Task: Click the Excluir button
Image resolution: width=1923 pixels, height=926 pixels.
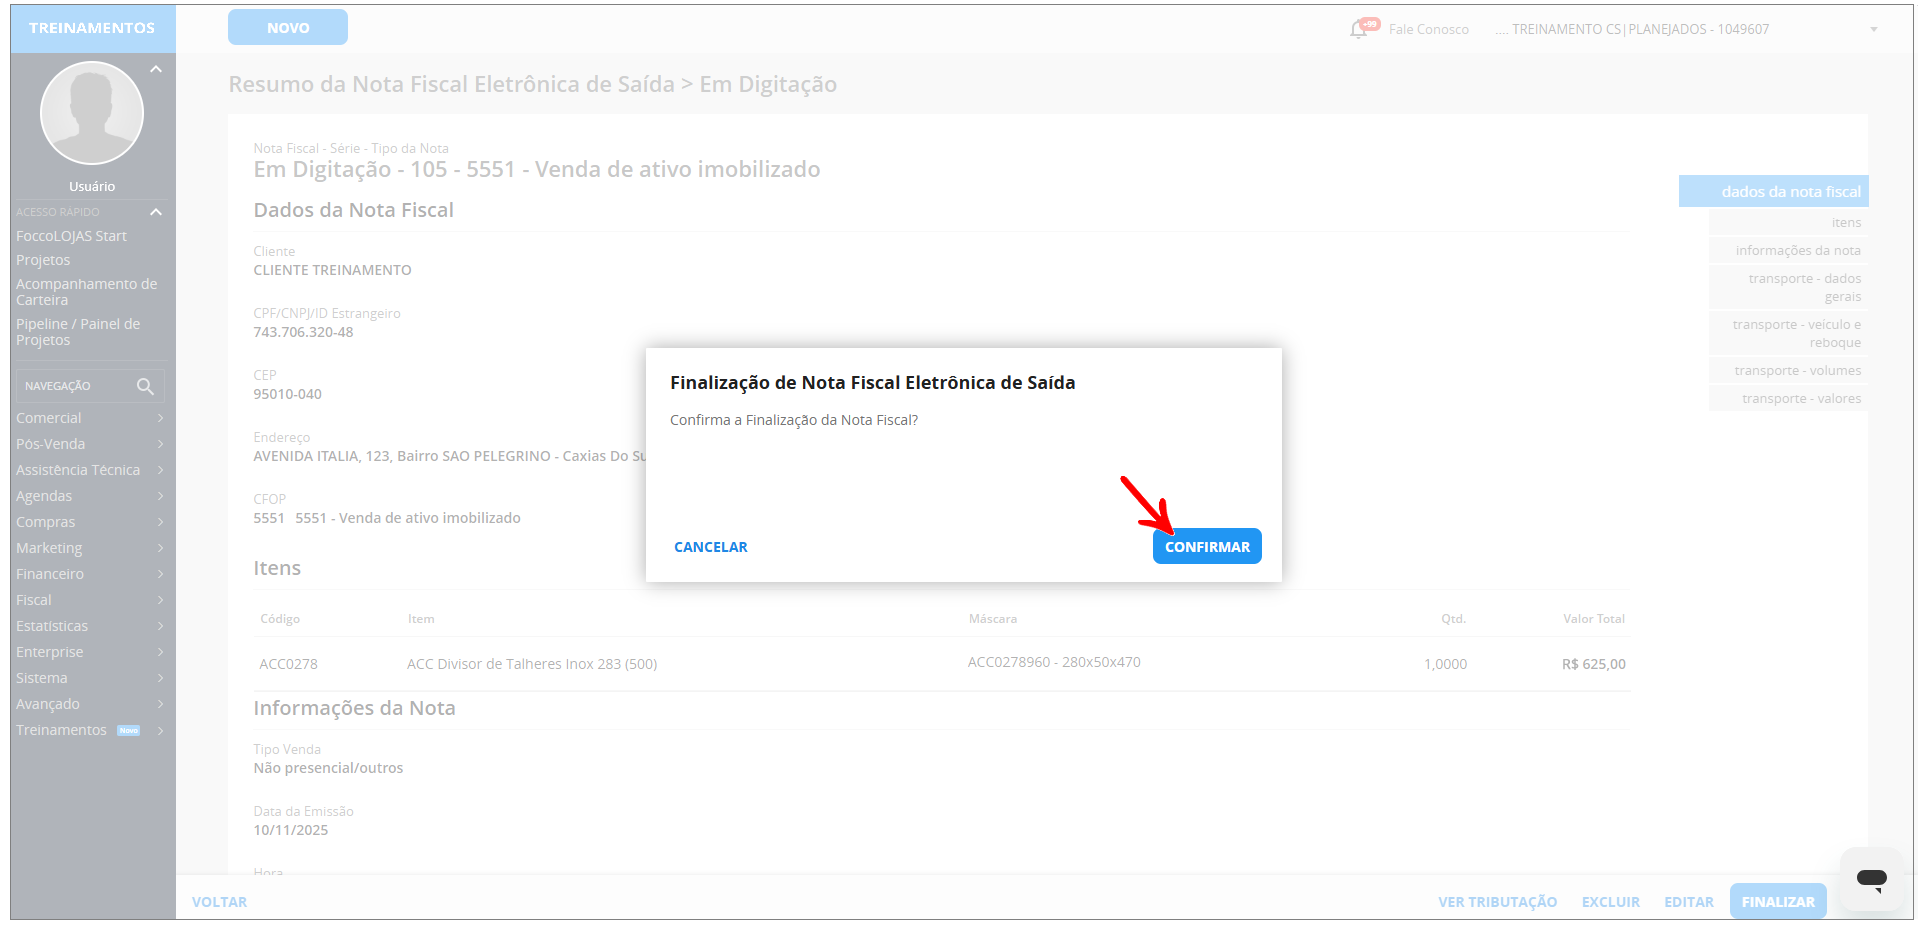Action: click(1611, 902)
